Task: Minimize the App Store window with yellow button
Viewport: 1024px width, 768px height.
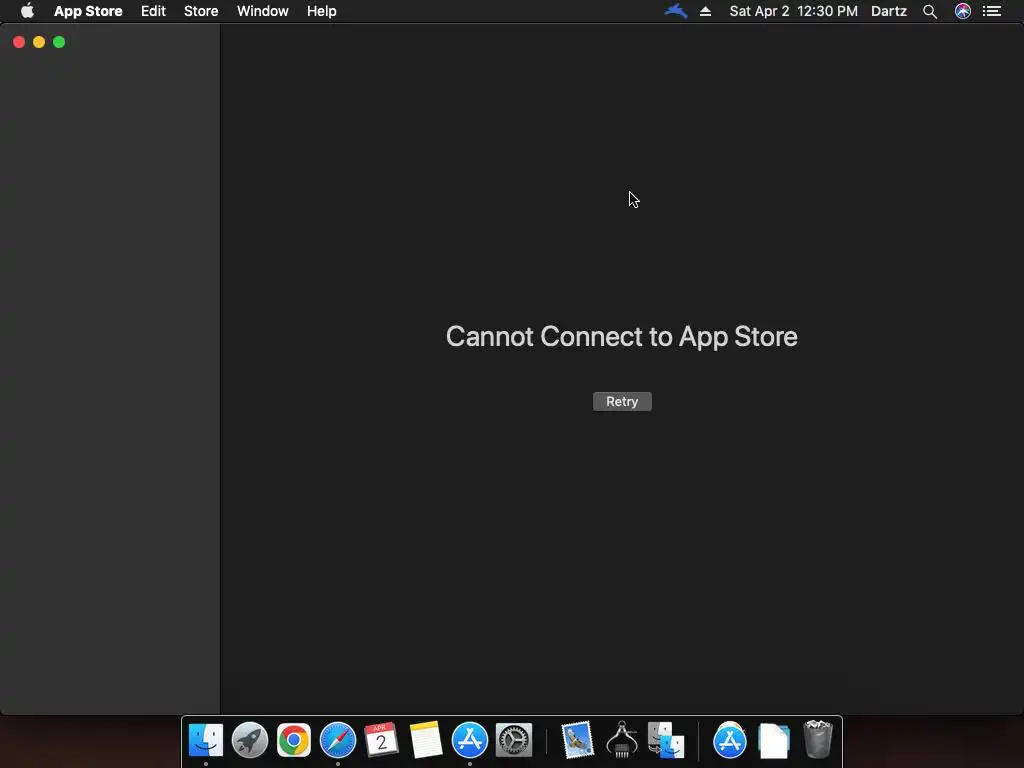Action: [x=39, y=42]
